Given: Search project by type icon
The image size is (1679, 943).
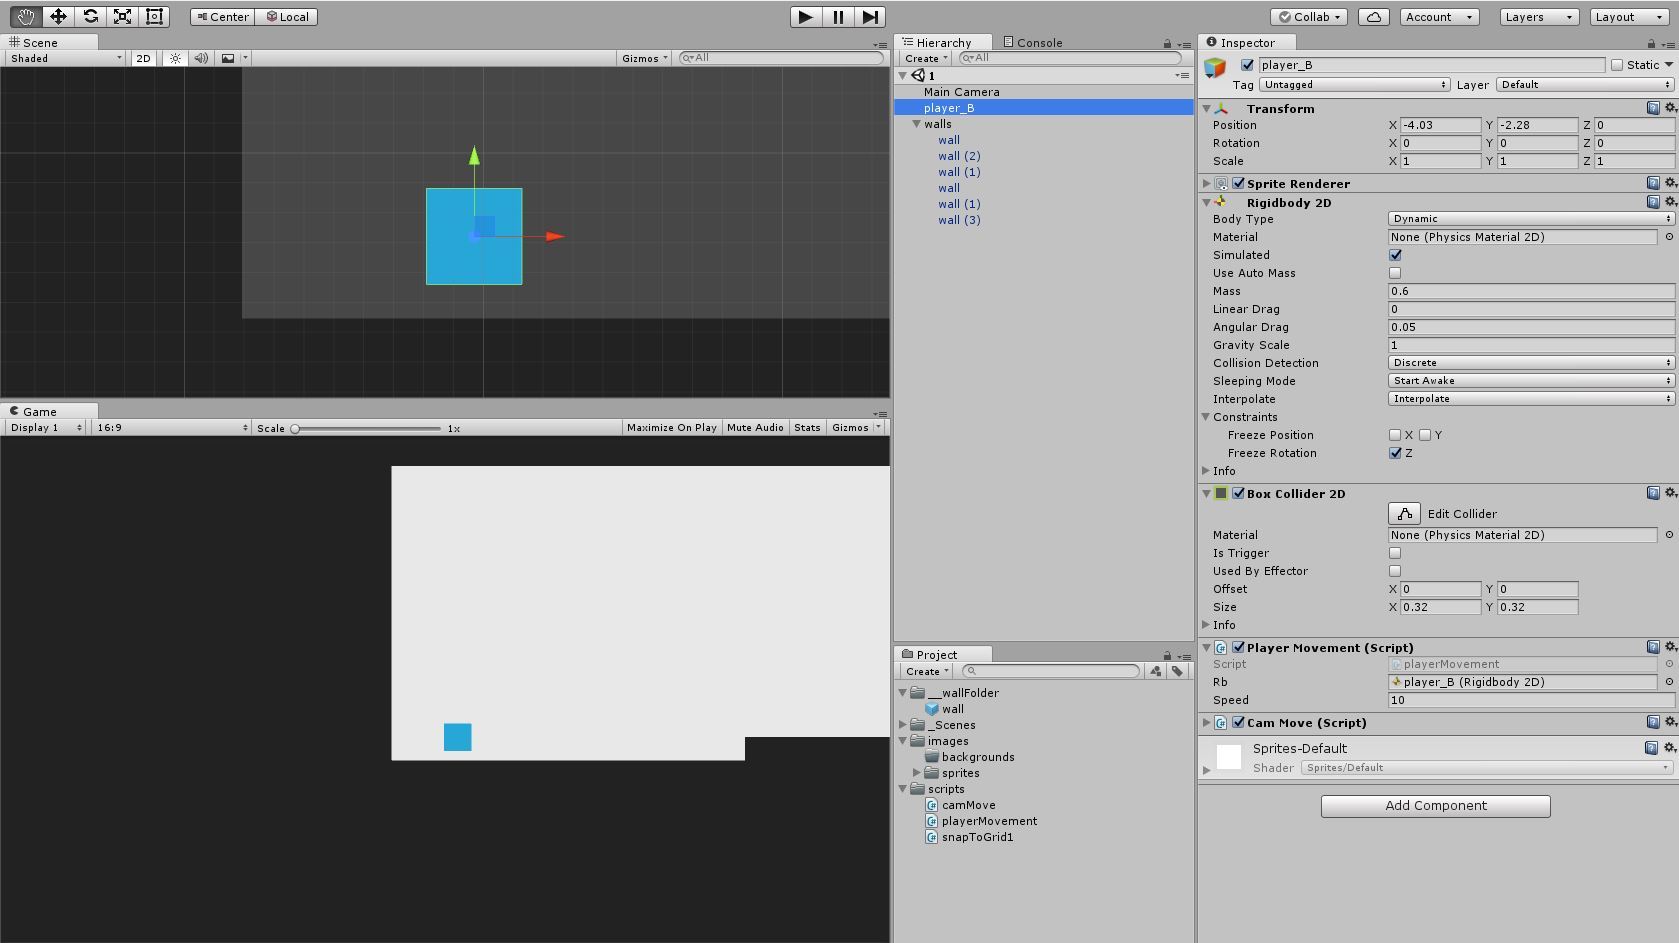Looking at the screenshot, I should (1156, 671).
